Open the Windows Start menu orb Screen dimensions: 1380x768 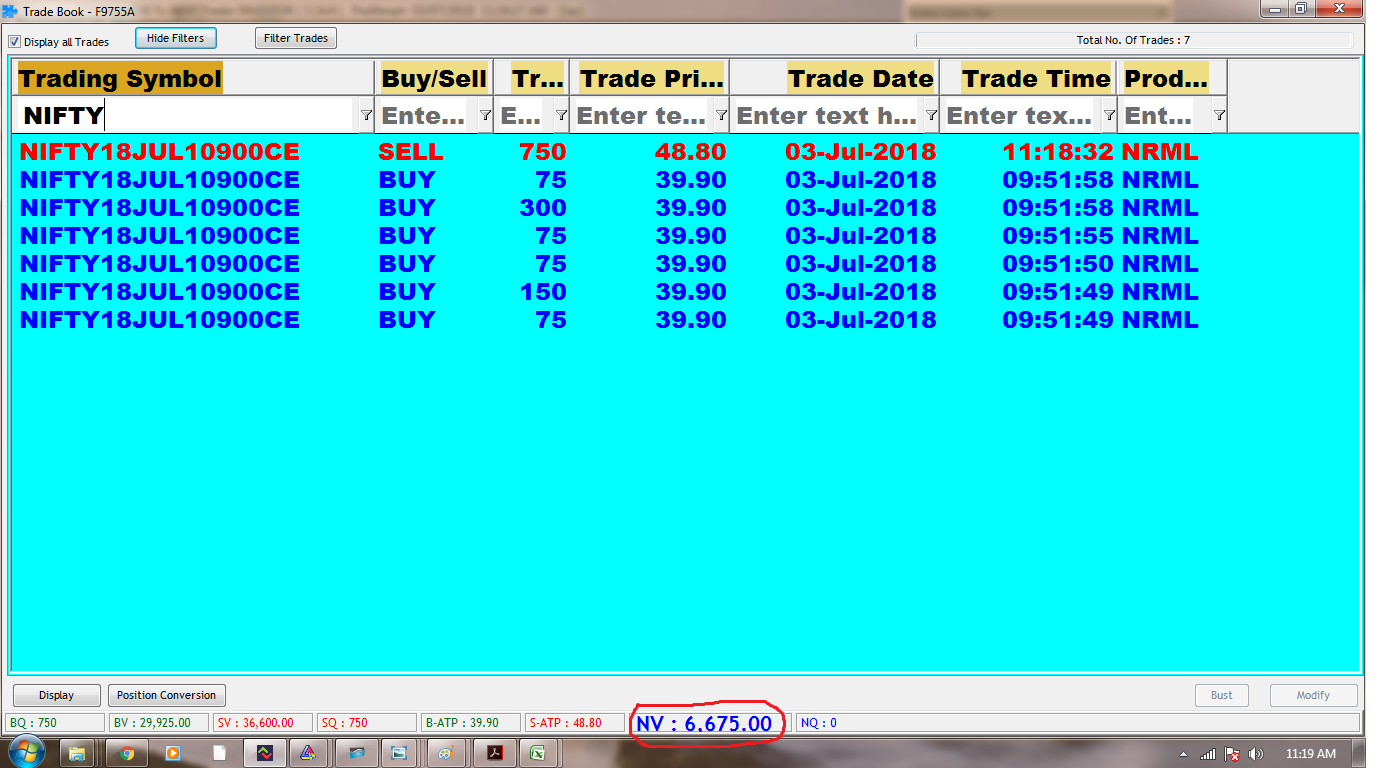tap(24, 752)
